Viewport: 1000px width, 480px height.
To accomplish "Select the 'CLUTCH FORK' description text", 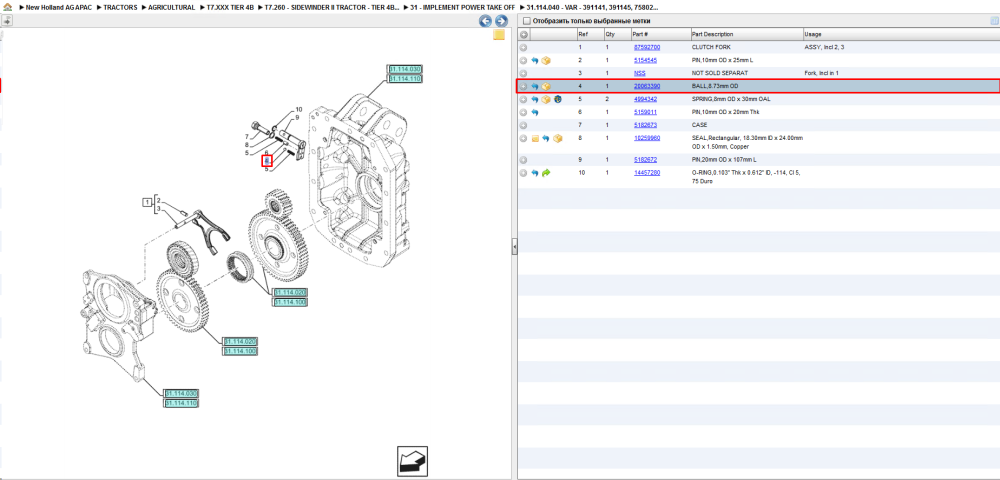I will (711, 47).
